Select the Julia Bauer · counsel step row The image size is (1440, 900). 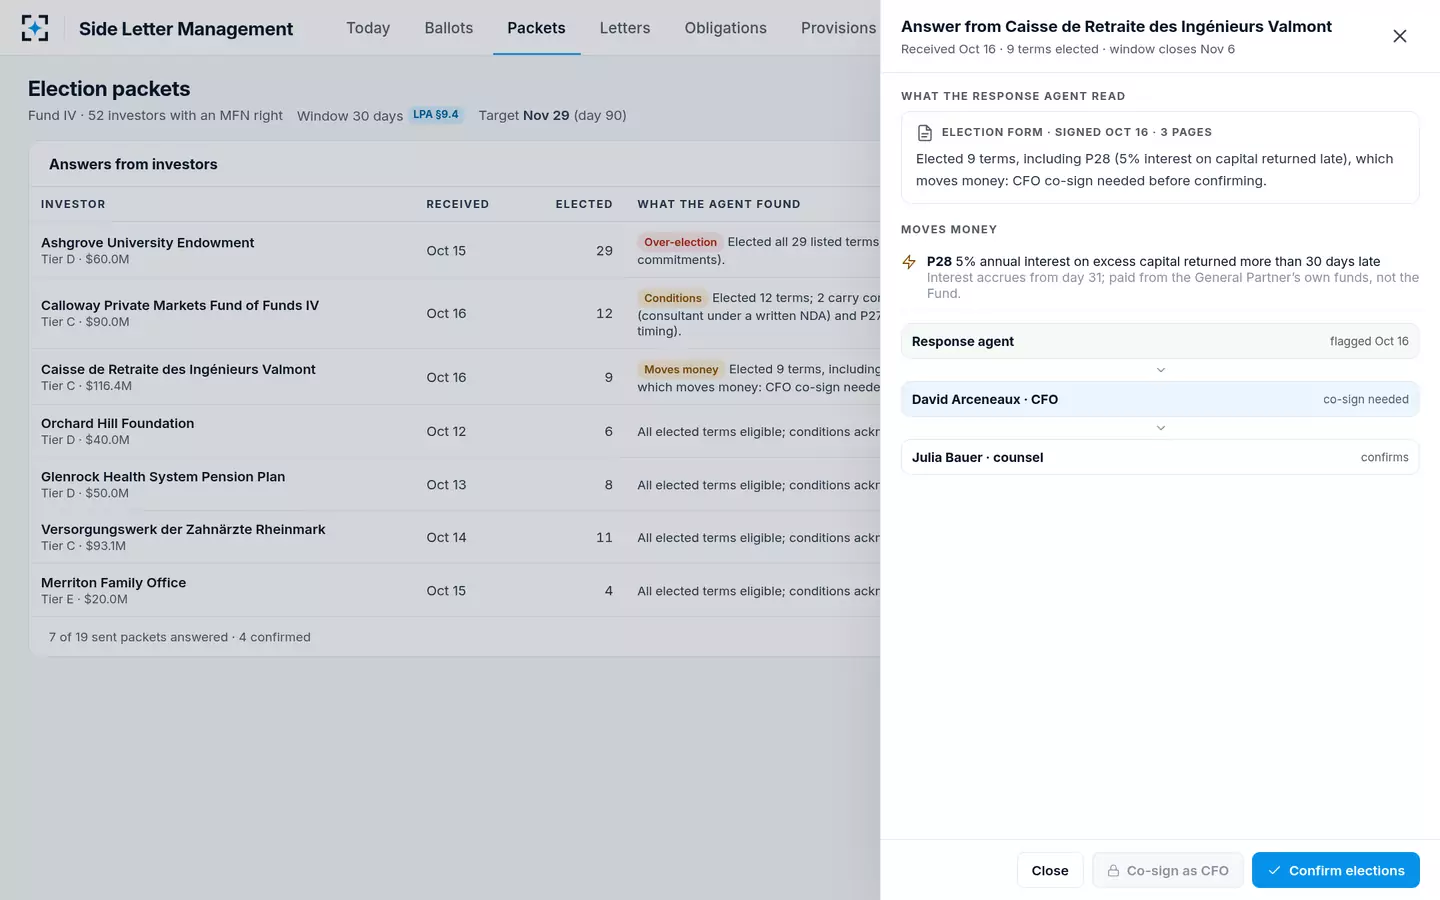click(1160, 457)
